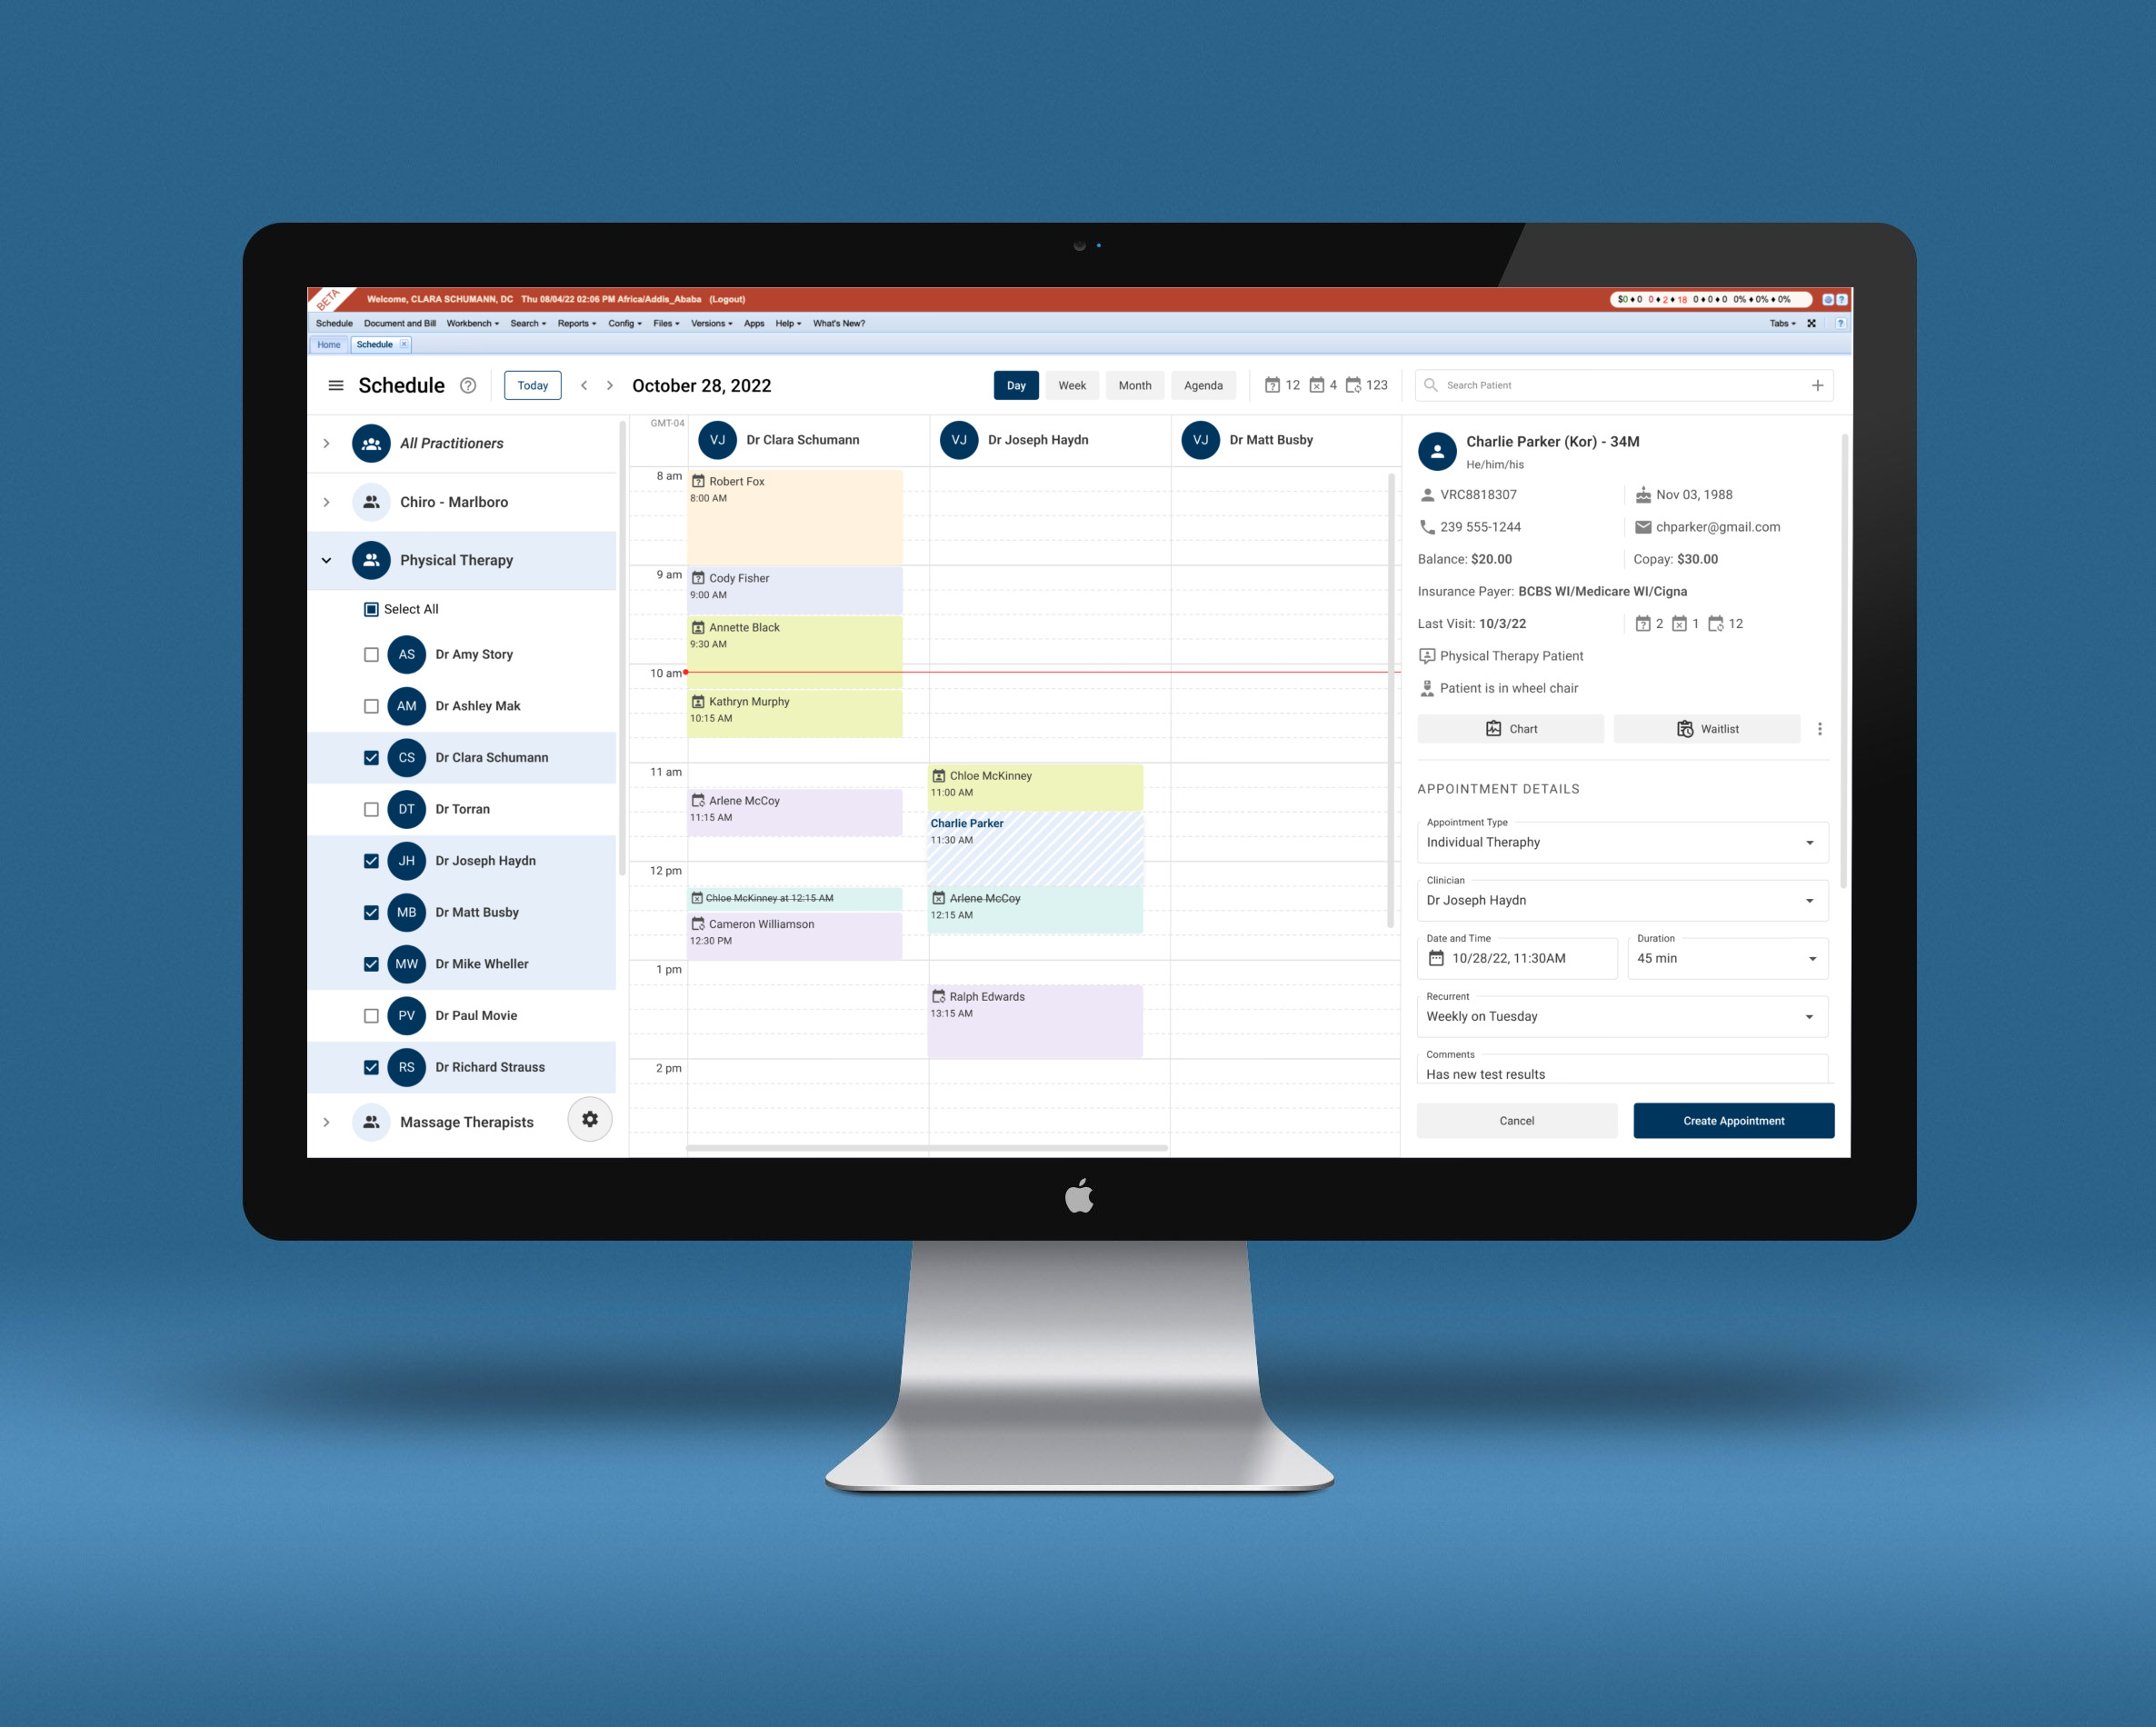Screen dimensions: 2156x1727
Task: Click the help question mark icon next to Schedule
Action: (472, 384)
